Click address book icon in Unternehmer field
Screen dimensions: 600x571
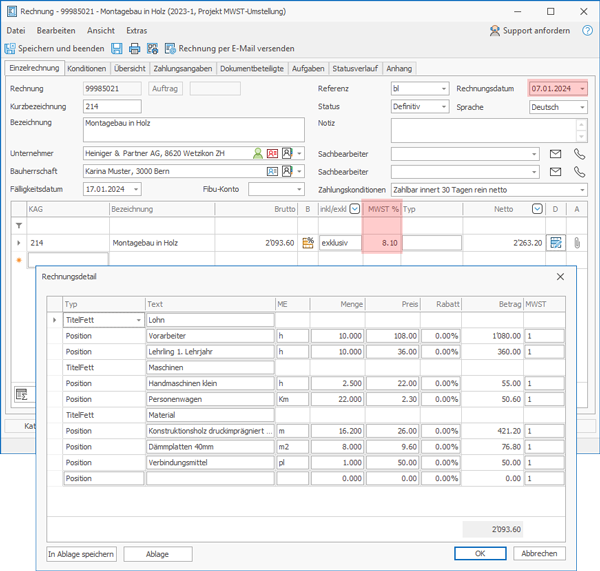287,153
